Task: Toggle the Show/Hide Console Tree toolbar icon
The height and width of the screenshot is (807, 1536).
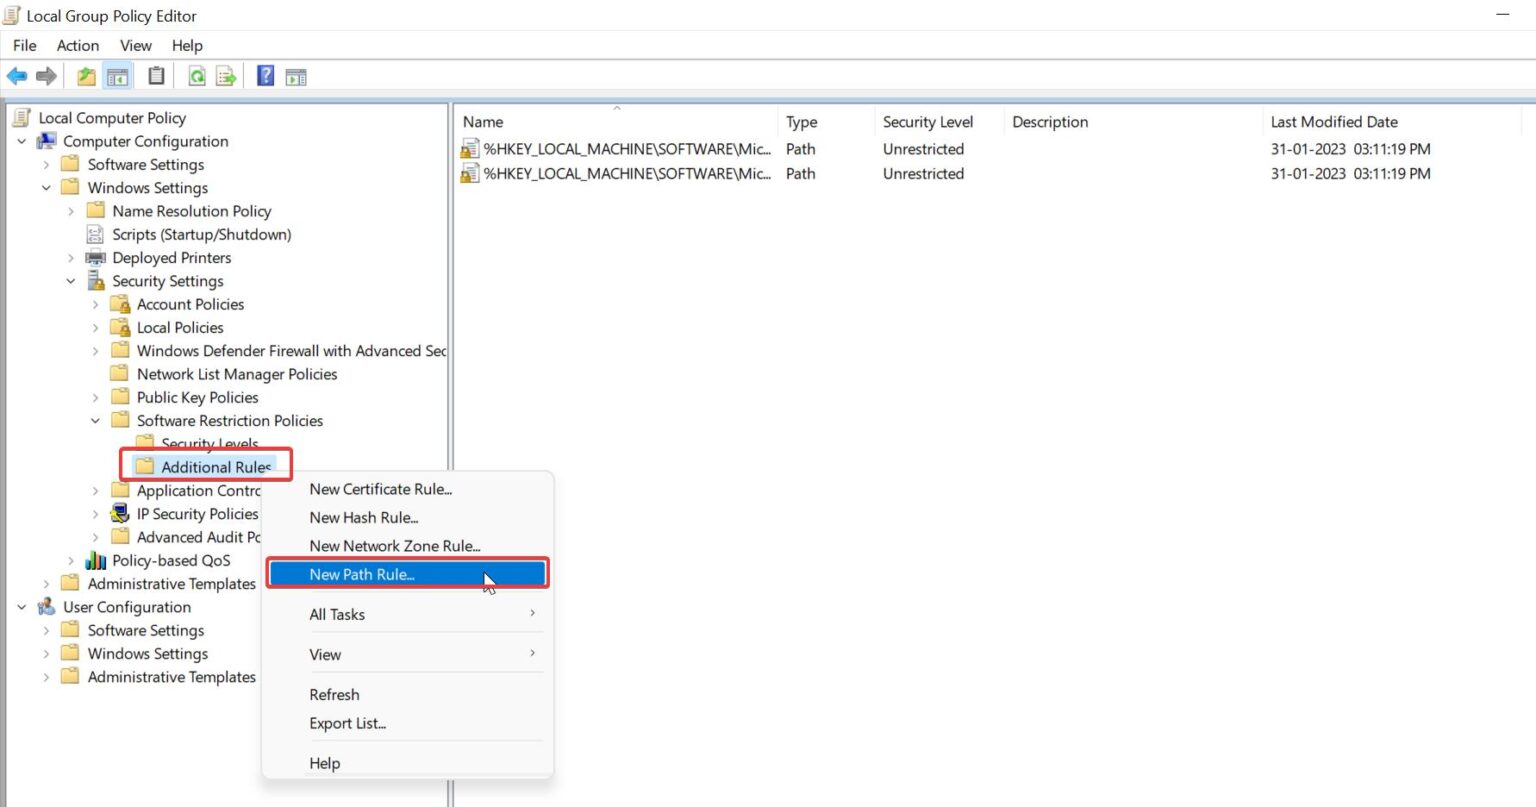Action: point(116,75)
